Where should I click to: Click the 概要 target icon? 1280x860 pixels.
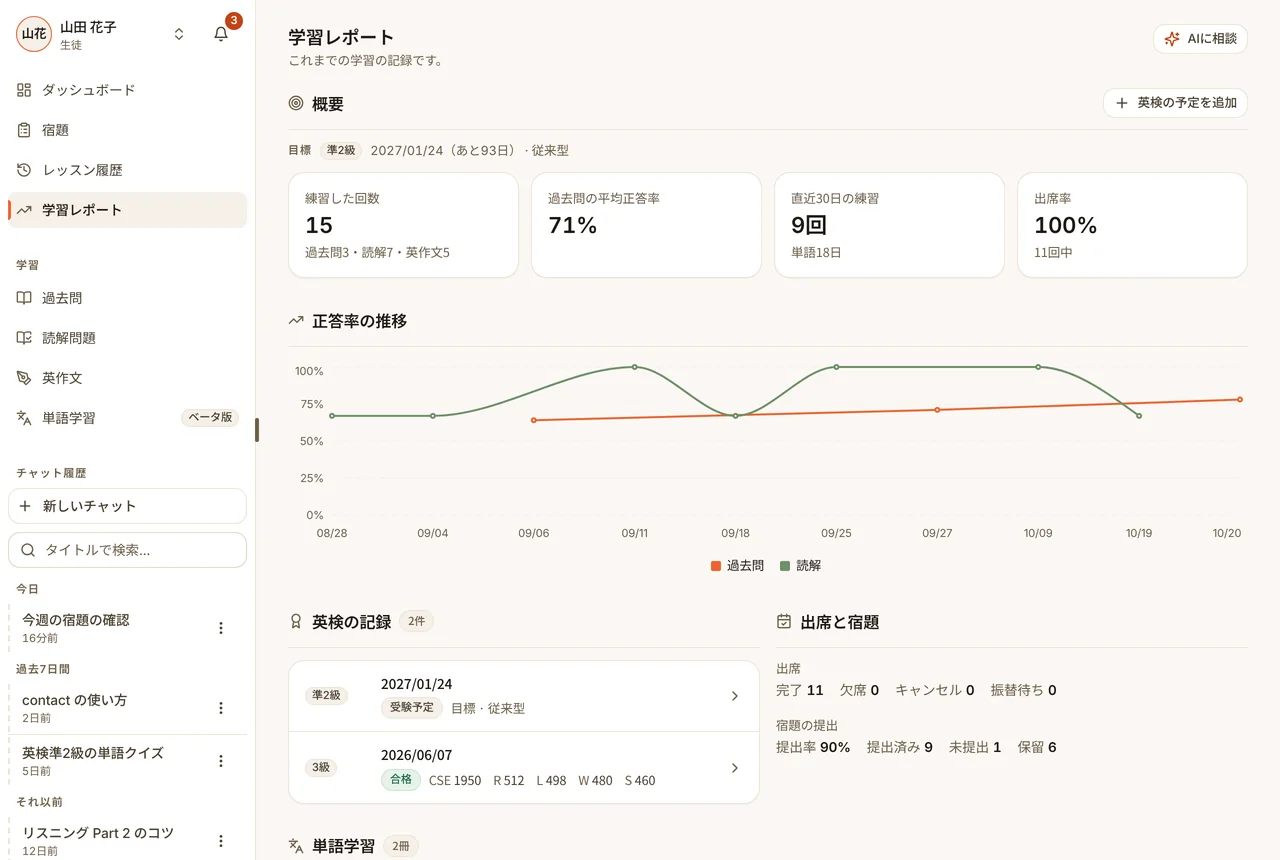click(x=296, y=103)
